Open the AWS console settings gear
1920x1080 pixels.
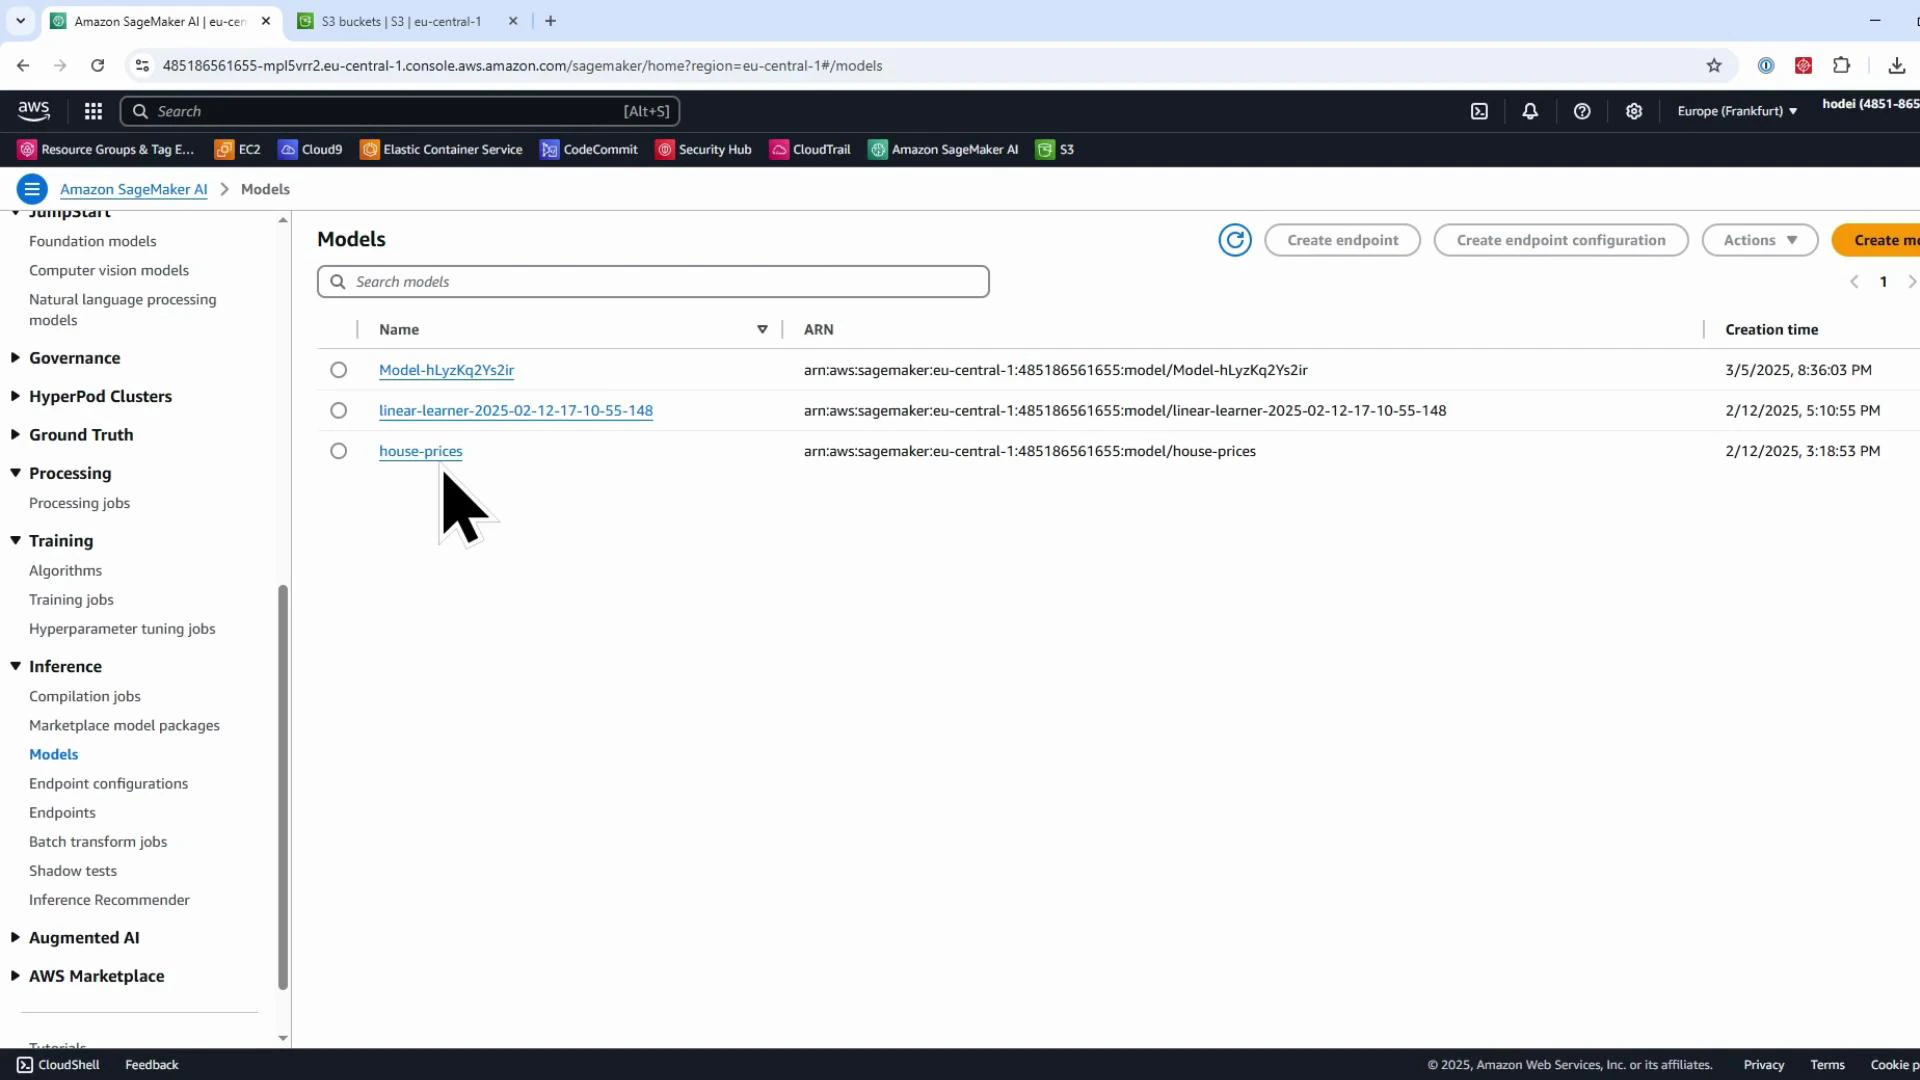click(x=1634, y=111)
